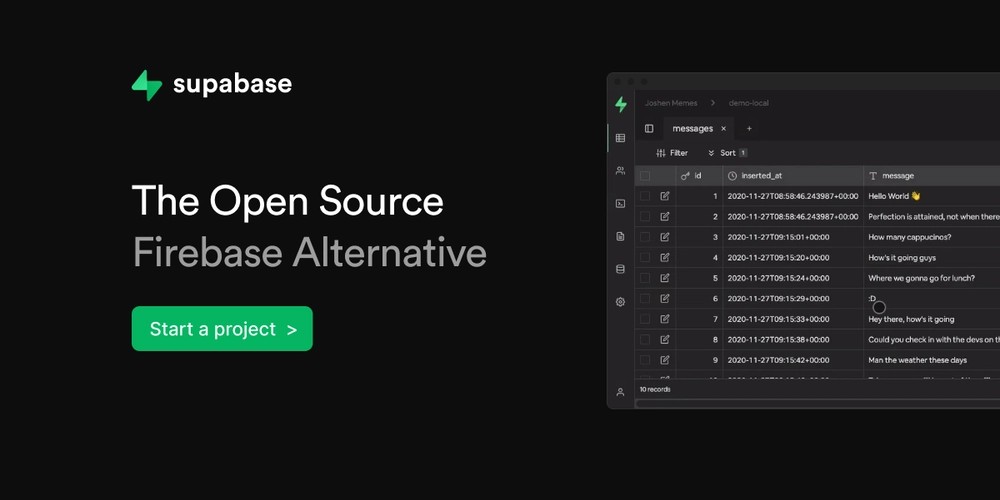The width and height of the screenshot is (1000, 500).
Task: Check the checkbox for row id 5
Action: pos(645,277)
